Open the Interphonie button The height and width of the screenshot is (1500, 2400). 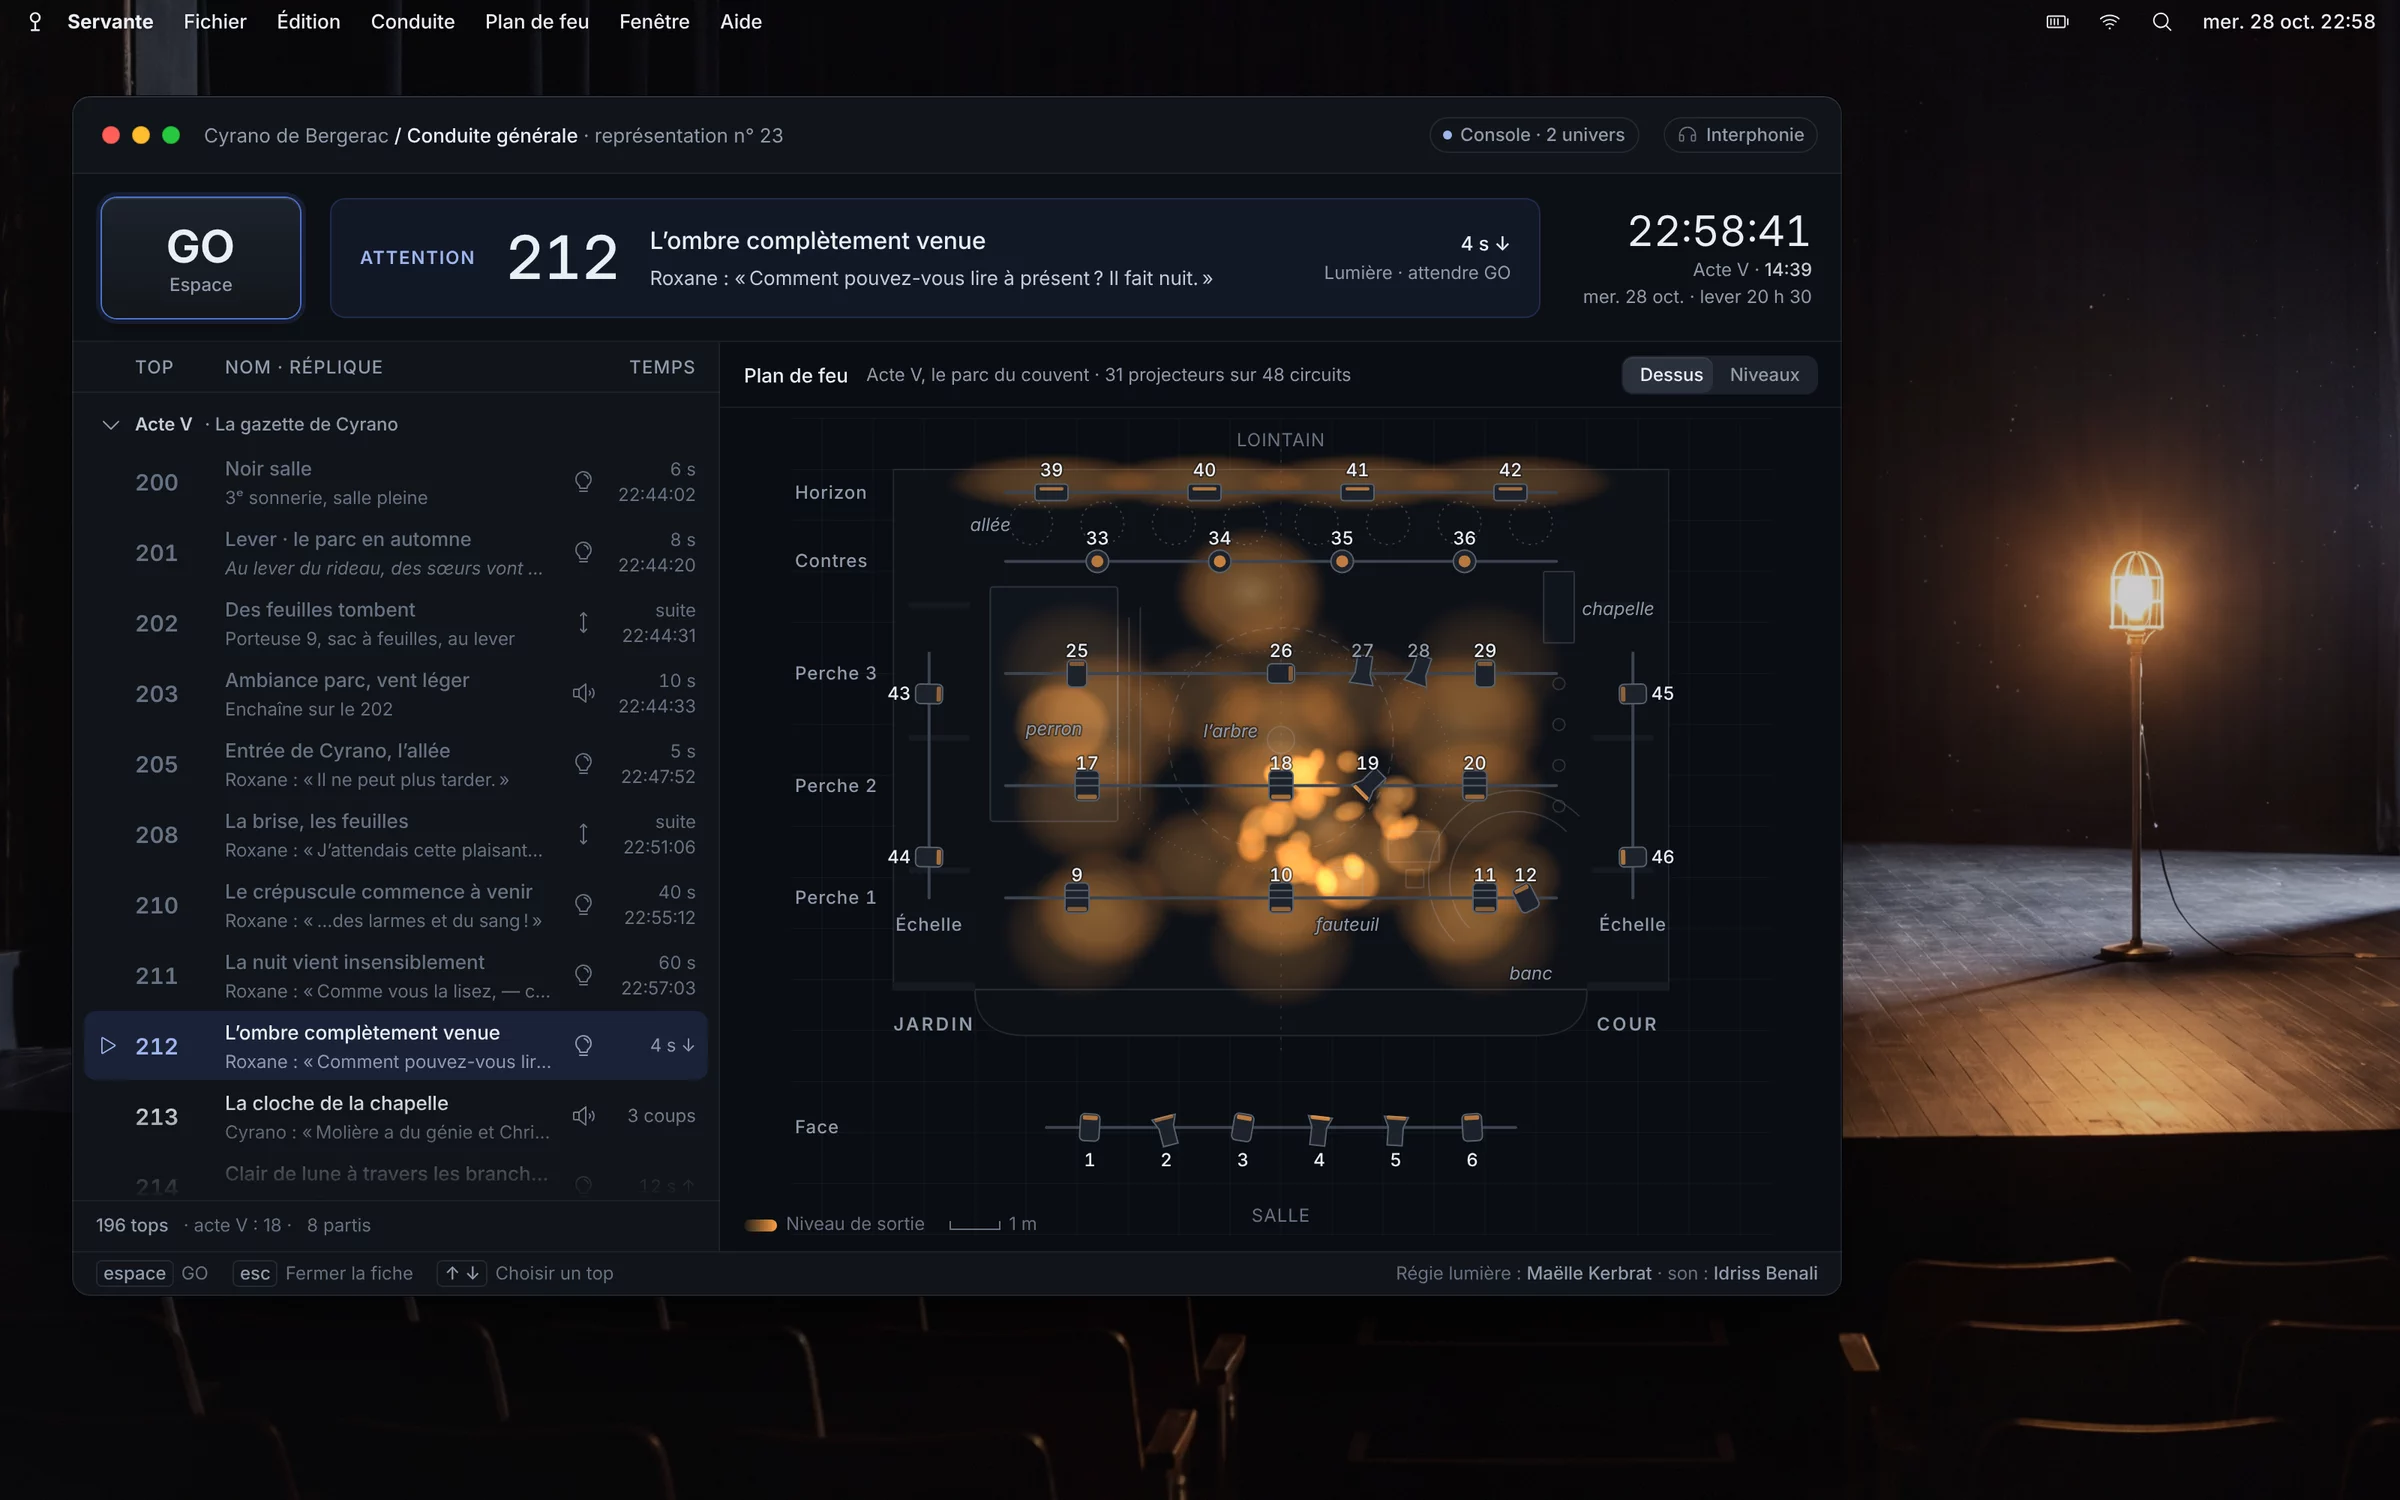[x=1740, y=135]
